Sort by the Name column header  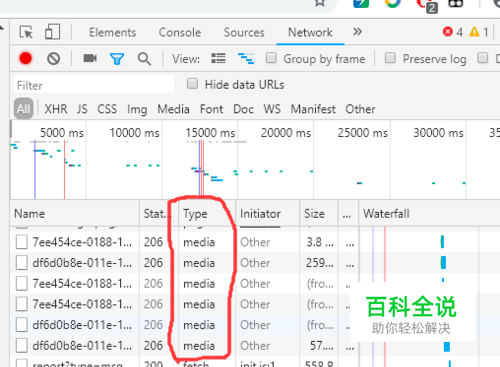pyautogui.click(x=75, y=213)
